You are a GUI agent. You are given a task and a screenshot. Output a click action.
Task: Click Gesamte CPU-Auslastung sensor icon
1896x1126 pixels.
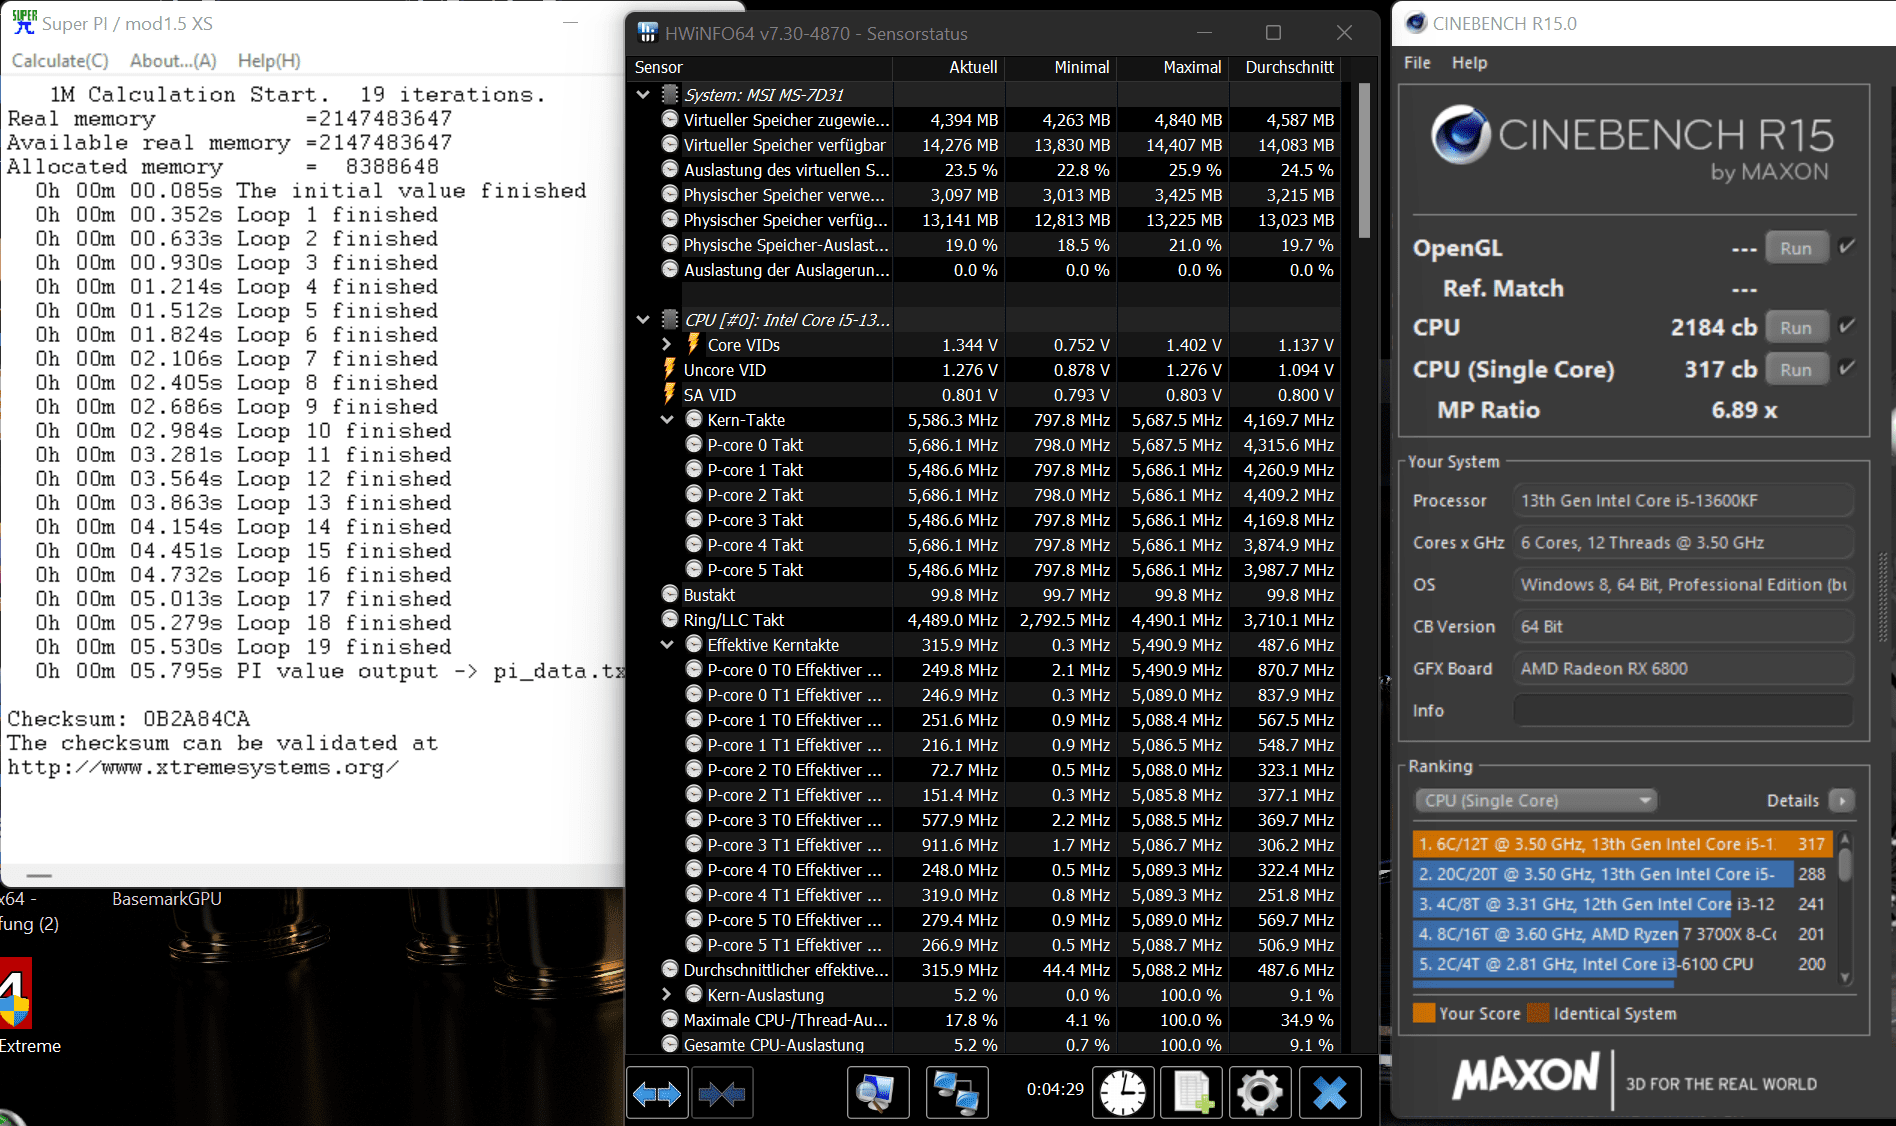(x=670, y=1044)
